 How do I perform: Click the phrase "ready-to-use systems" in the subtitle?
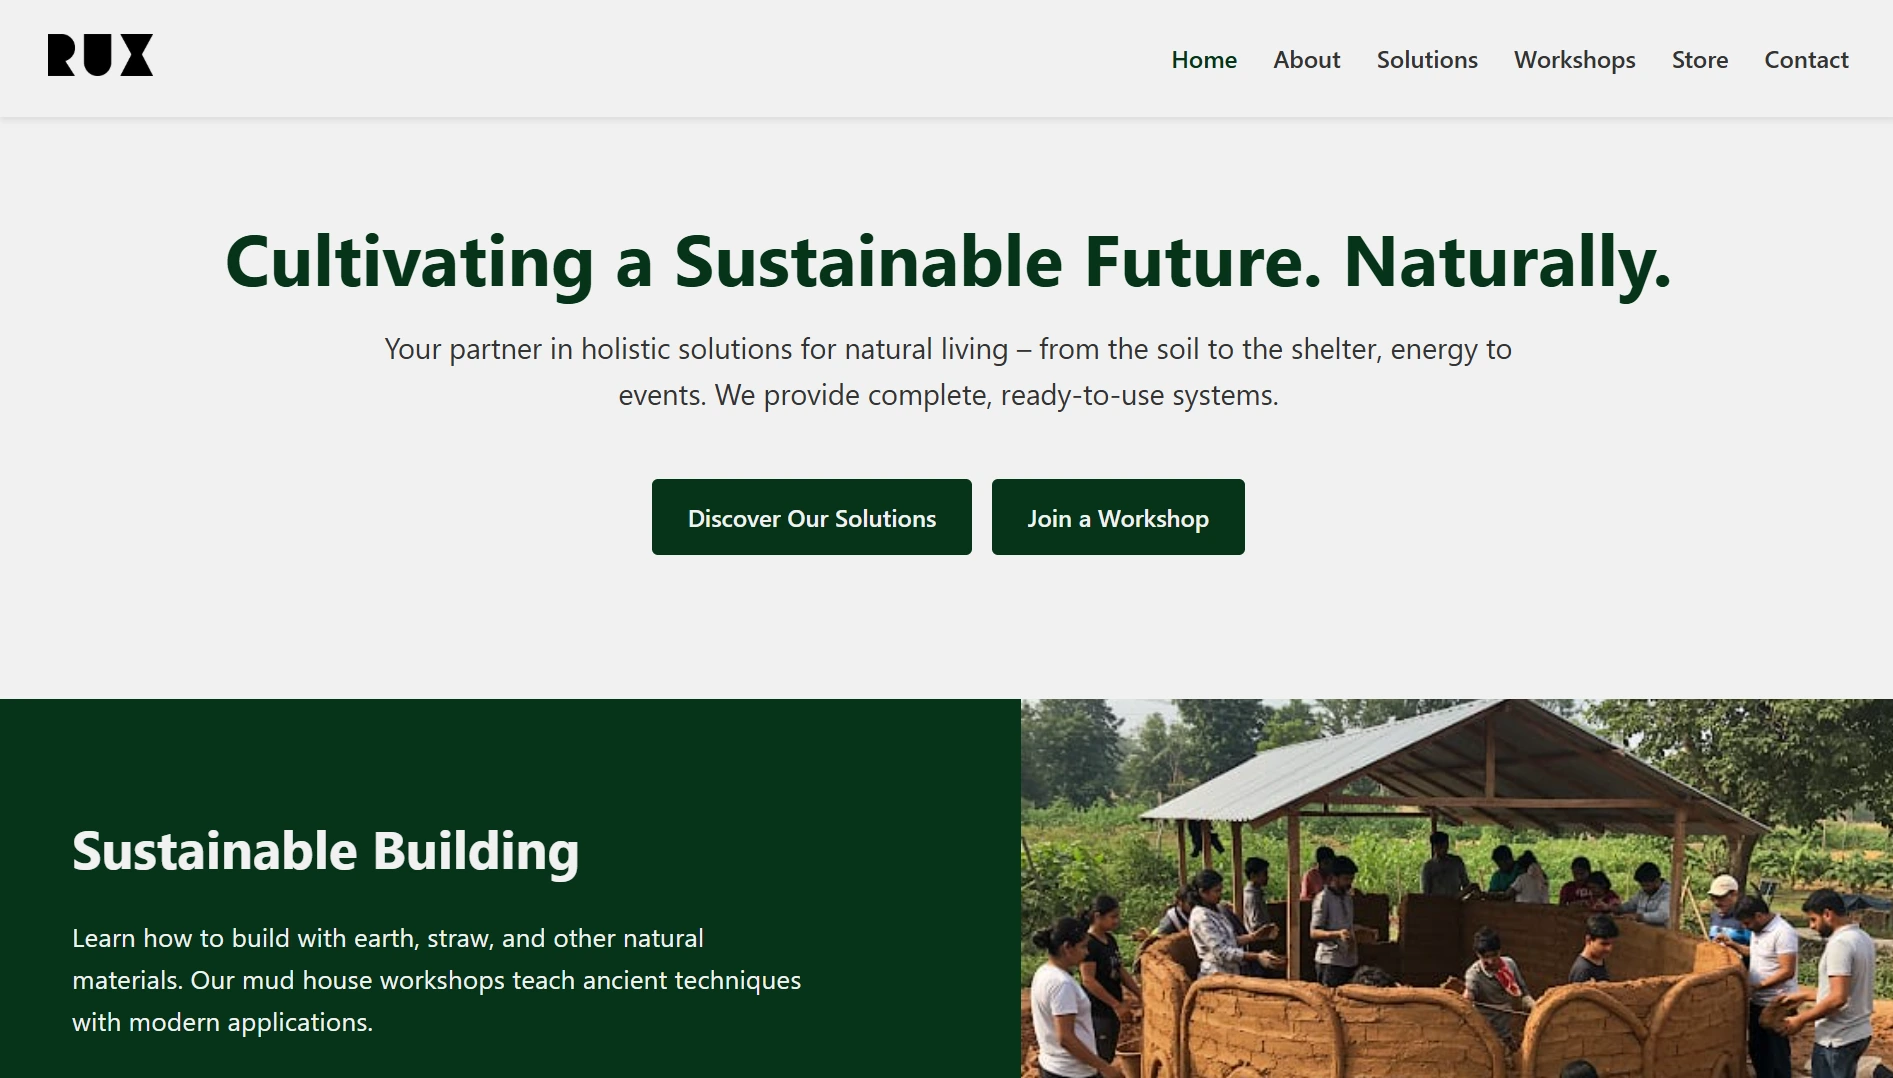pyautogui.click(x=1139, y=396)
